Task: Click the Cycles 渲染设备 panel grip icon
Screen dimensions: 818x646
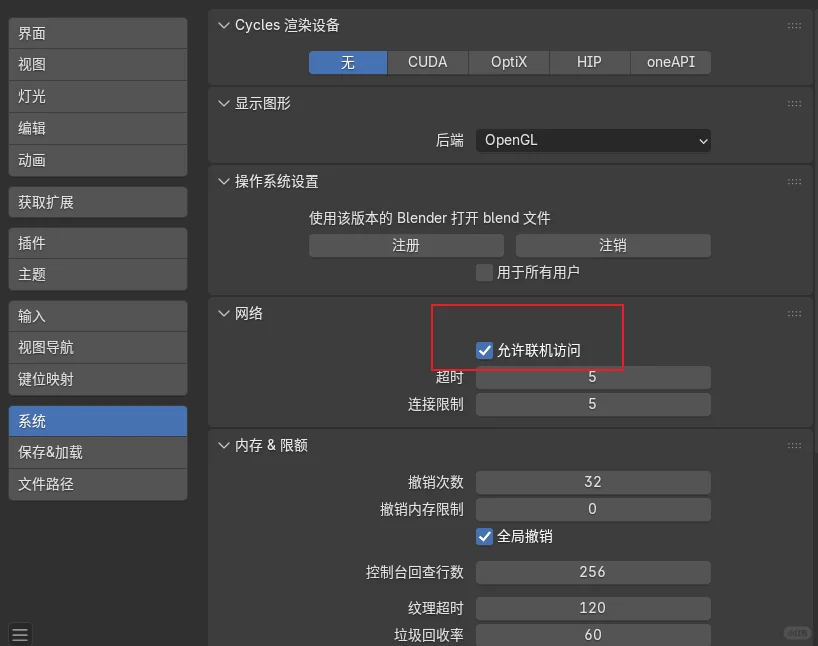Action: tap(794, 27)
